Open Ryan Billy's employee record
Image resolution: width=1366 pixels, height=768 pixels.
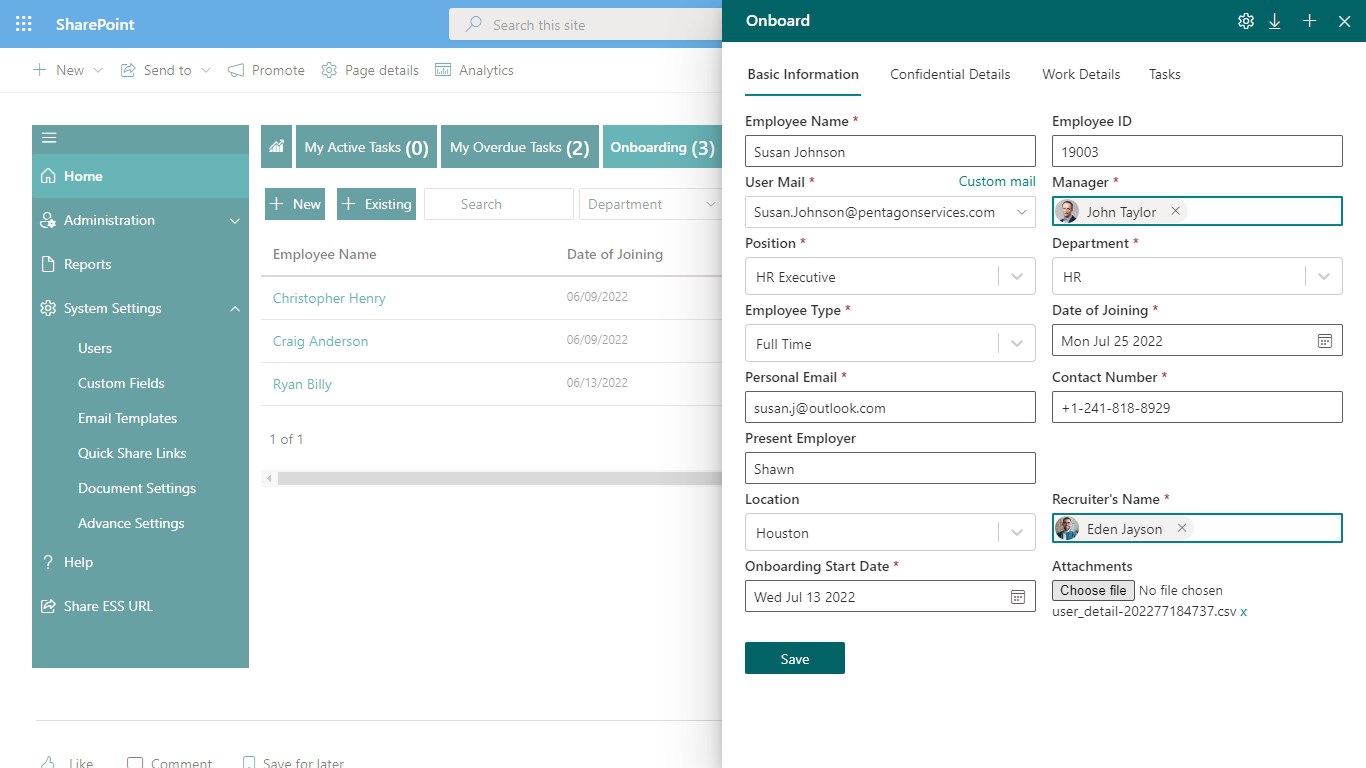tap(302, 384)
